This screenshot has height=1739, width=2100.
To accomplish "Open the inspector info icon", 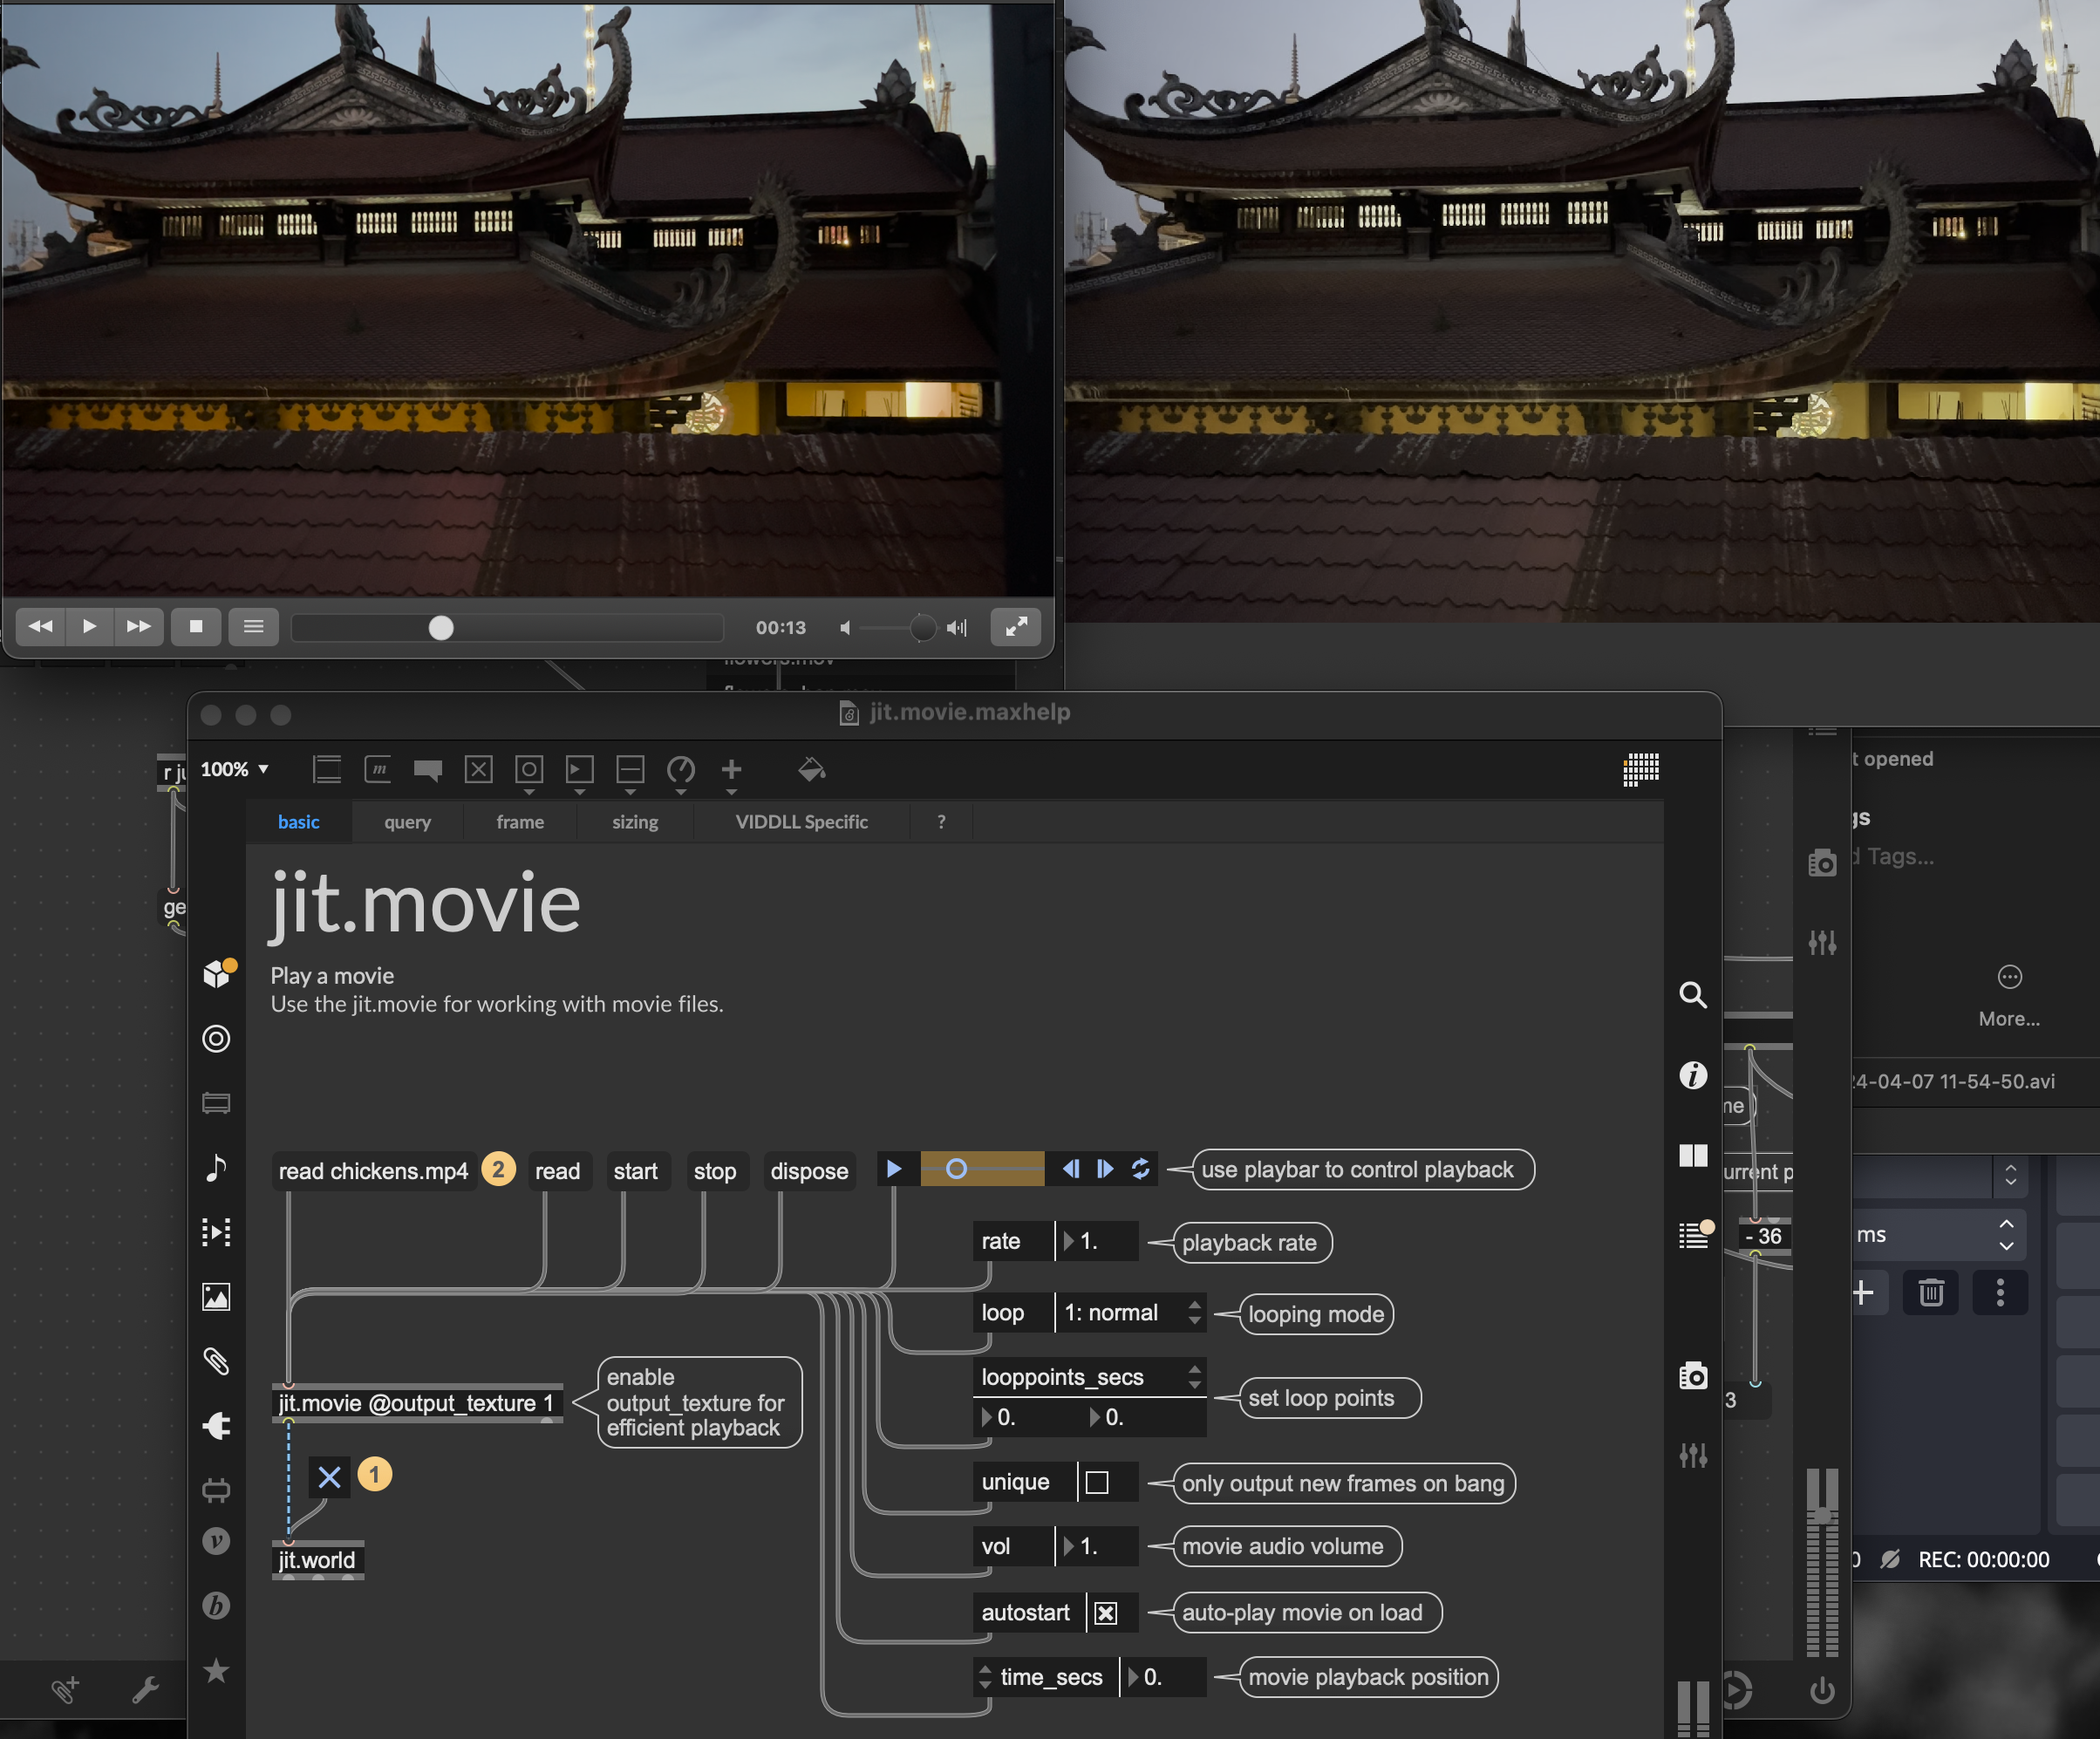I will pyautogui.click(x=1692, y=1075).
